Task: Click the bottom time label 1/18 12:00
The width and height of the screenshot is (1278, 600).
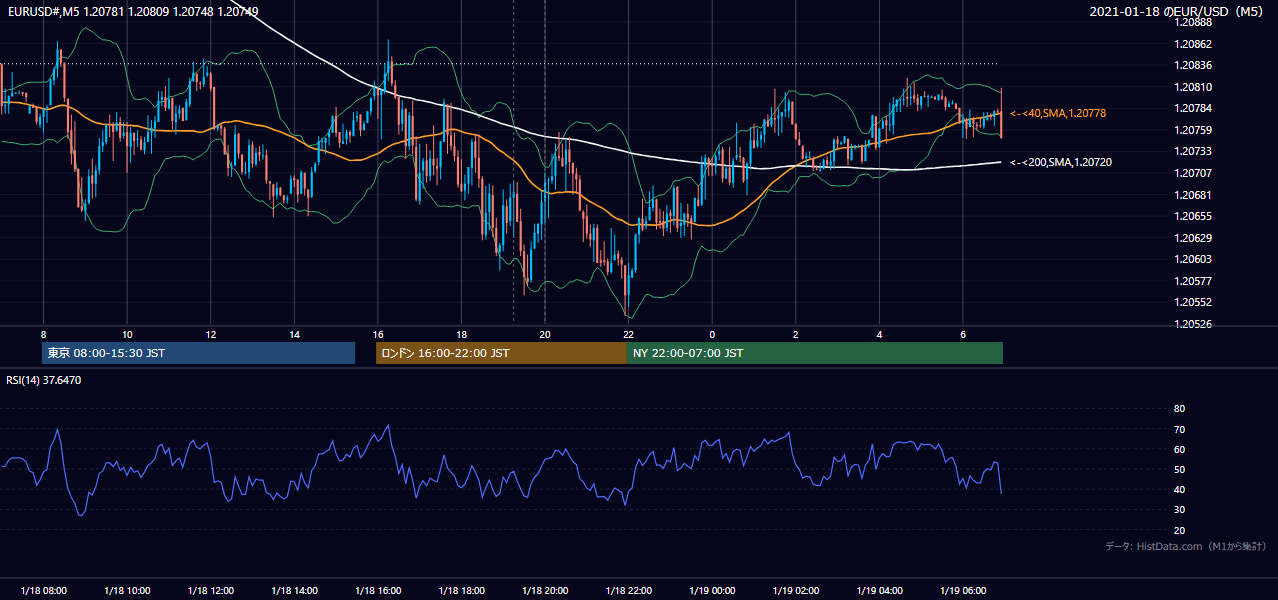Action: tap(210, 591)
